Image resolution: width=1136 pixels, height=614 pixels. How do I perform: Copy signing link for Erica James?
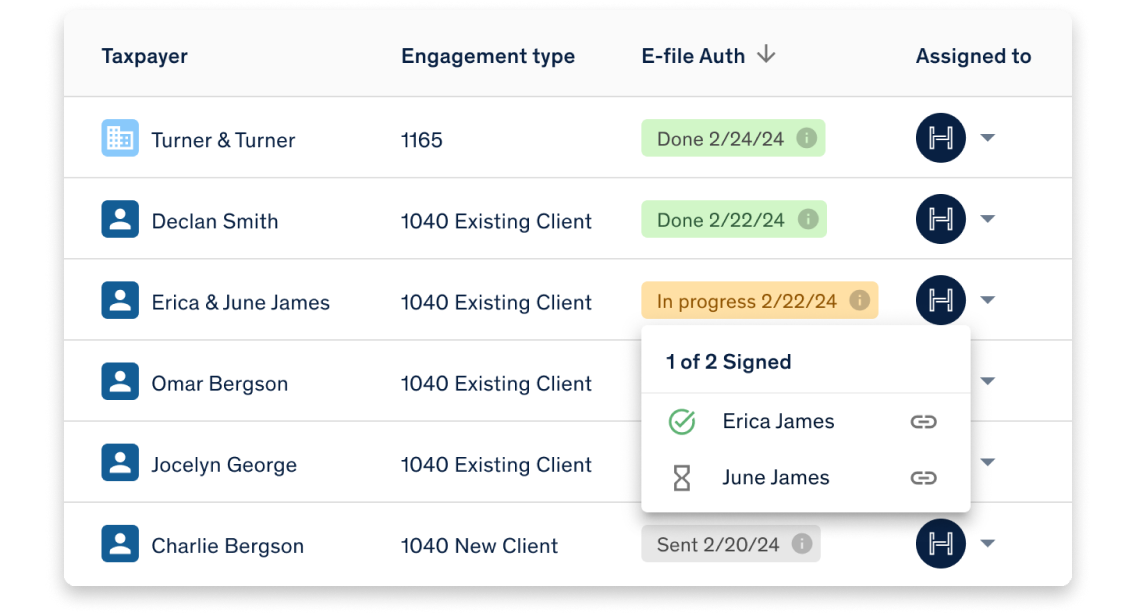coord(923,421)
